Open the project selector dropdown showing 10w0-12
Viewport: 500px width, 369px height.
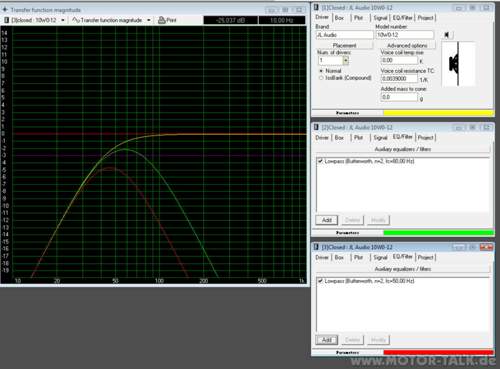coord(63,20)
